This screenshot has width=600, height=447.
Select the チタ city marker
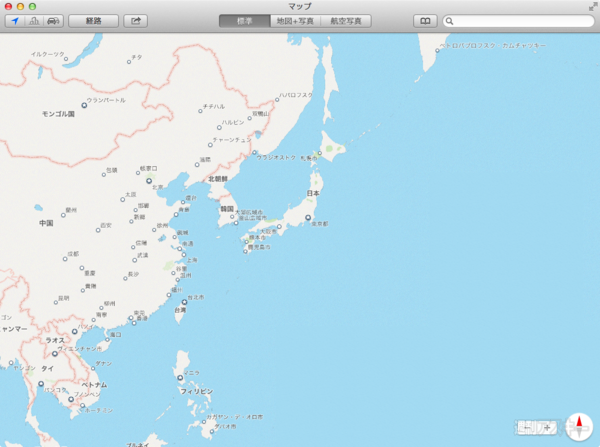click(129, 62)
